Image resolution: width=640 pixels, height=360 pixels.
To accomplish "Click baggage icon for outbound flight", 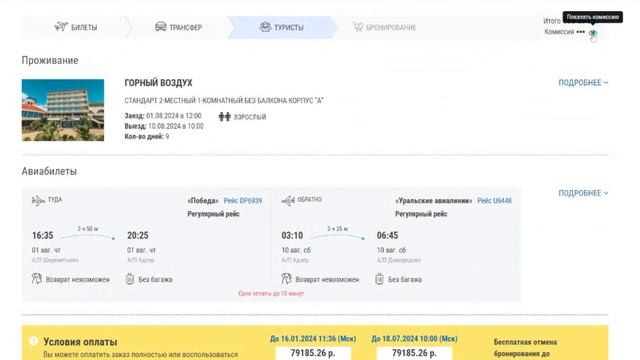I will click(130, 279).
